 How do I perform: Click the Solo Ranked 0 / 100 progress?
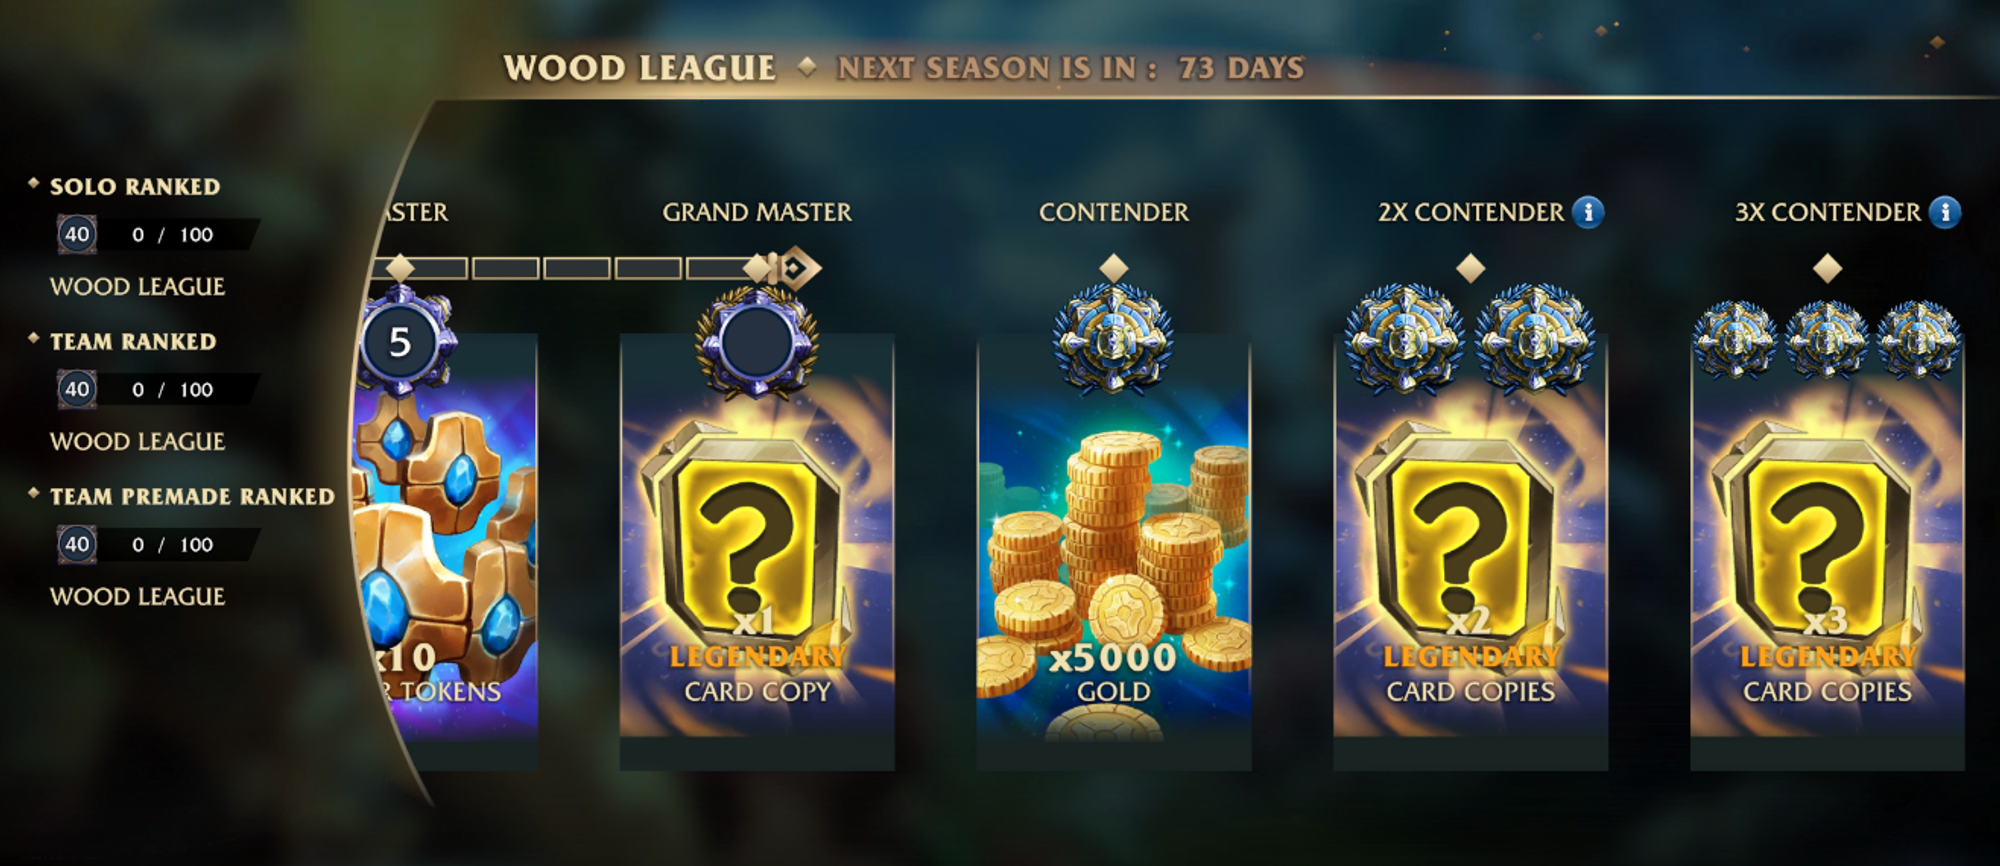(173, 235)
